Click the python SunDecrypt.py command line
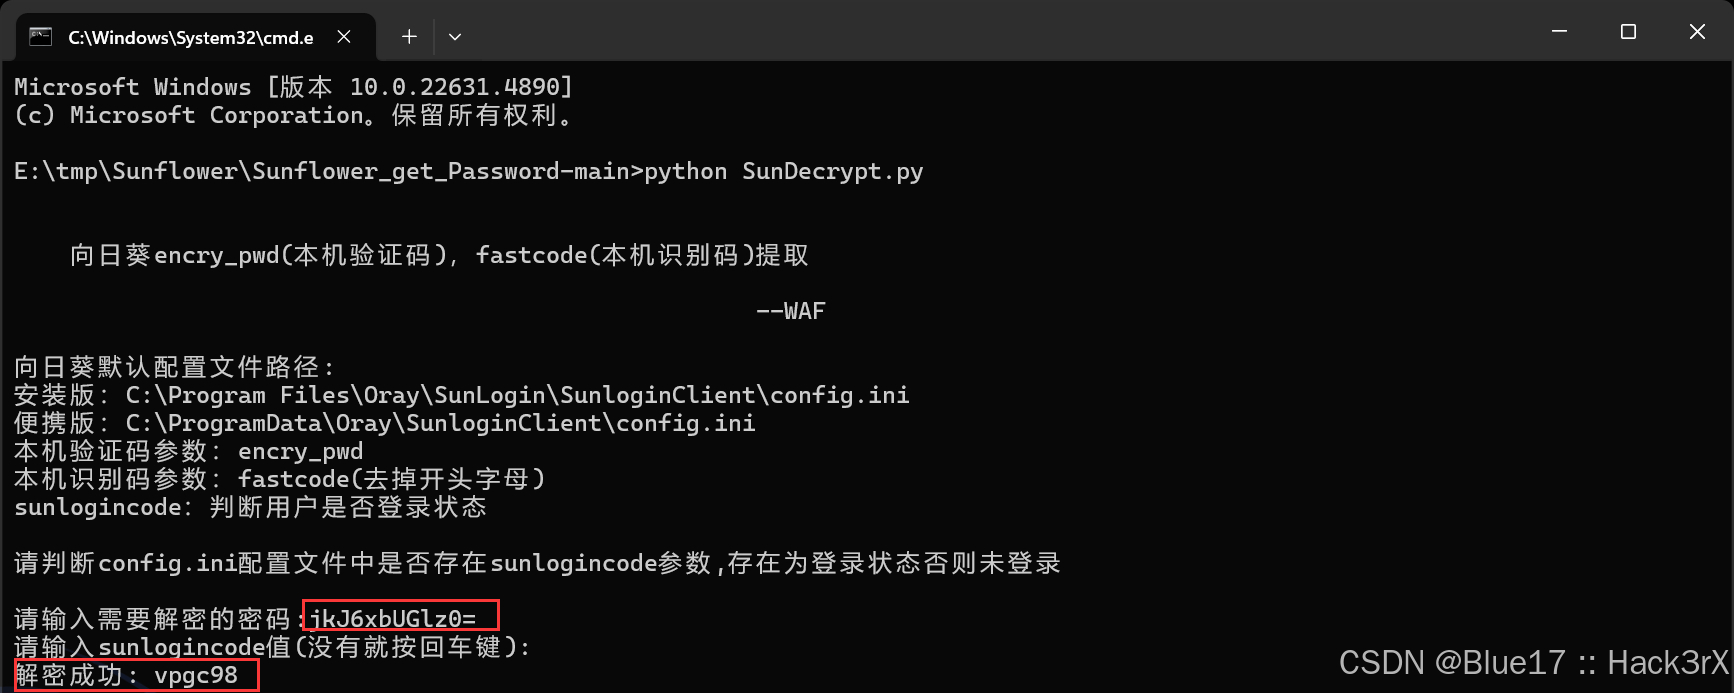This screenshot has width=1734, height=693. (780, 171)
